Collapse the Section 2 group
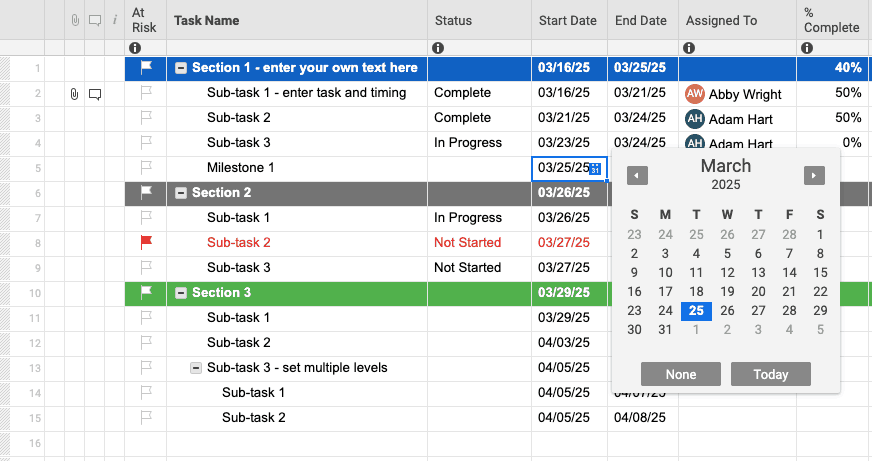 pos(181,193)
